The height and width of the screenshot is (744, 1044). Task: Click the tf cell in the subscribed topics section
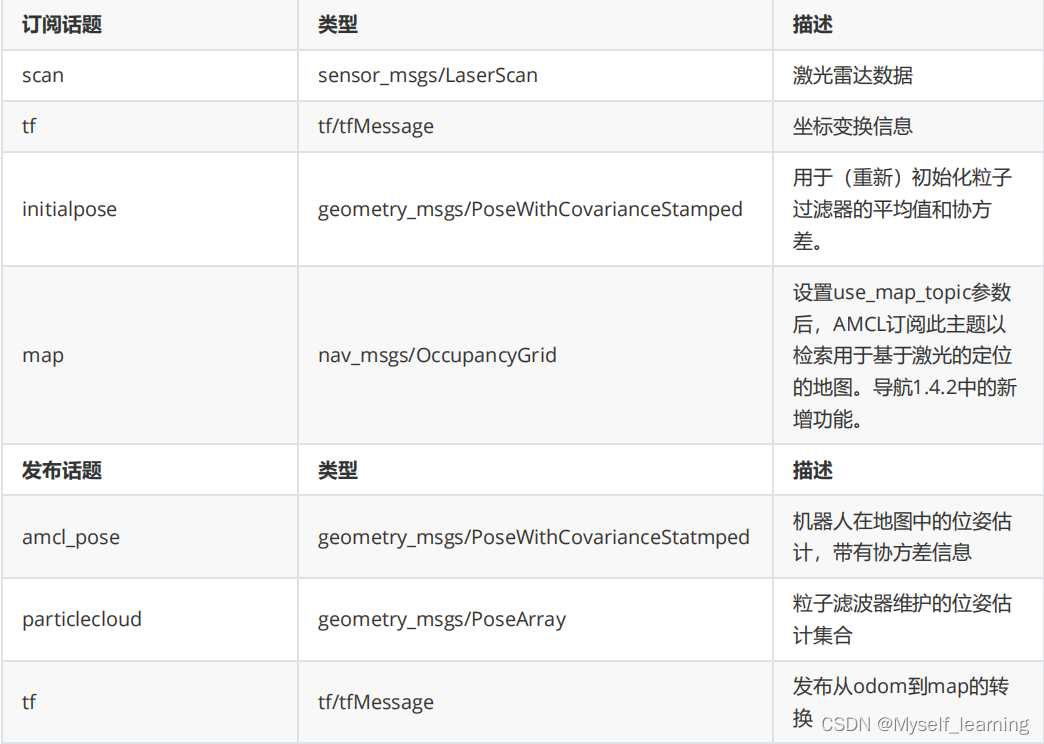[150, 127]
